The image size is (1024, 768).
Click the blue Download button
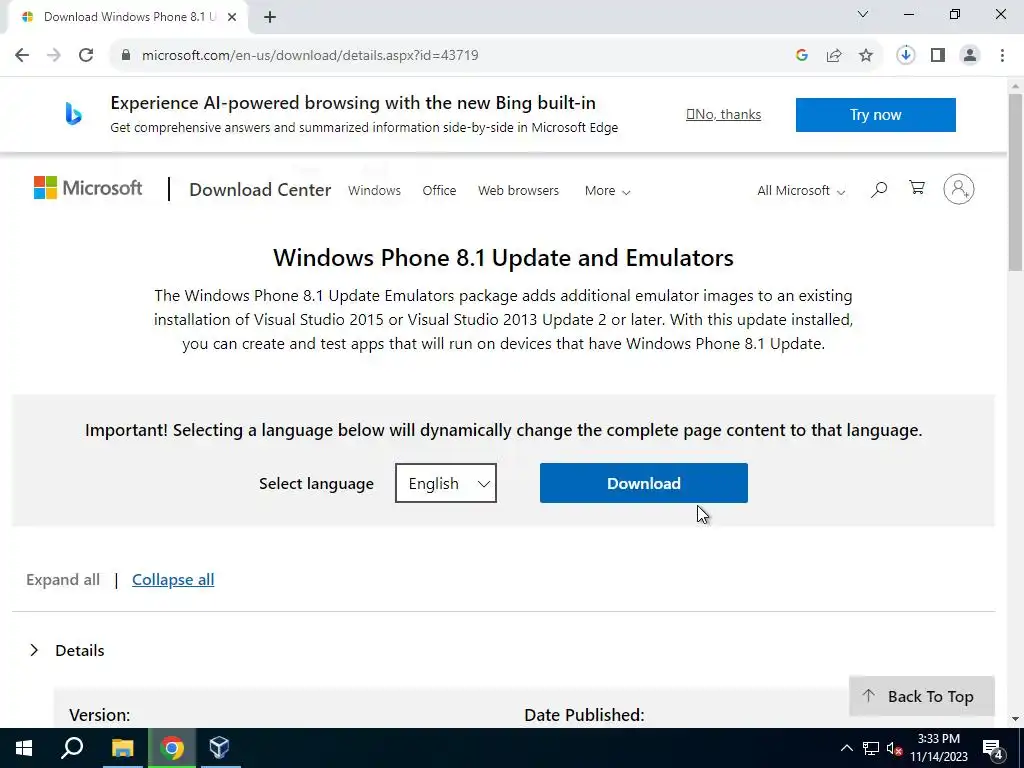coord(644,483)
